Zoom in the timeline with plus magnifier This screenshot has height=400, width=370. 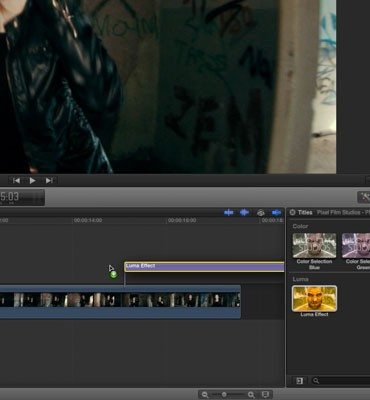pos(251,395)
